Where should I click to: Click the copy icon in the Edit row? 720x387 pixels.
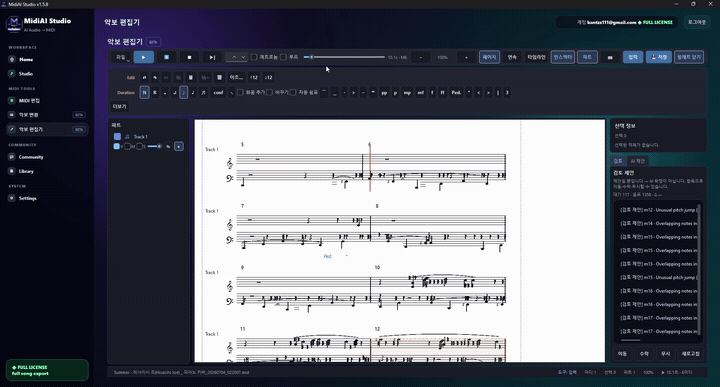click(178, 78)
